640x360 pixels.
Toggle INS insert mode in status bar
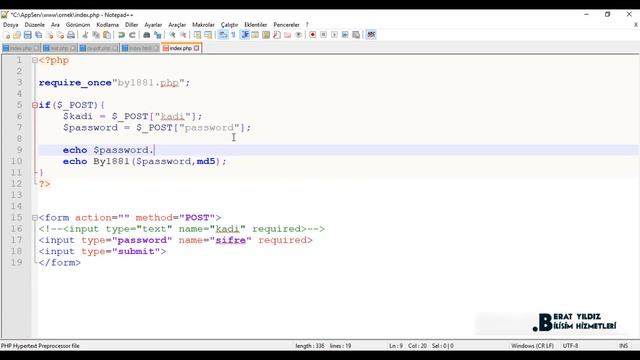click(x=623, y=346)
